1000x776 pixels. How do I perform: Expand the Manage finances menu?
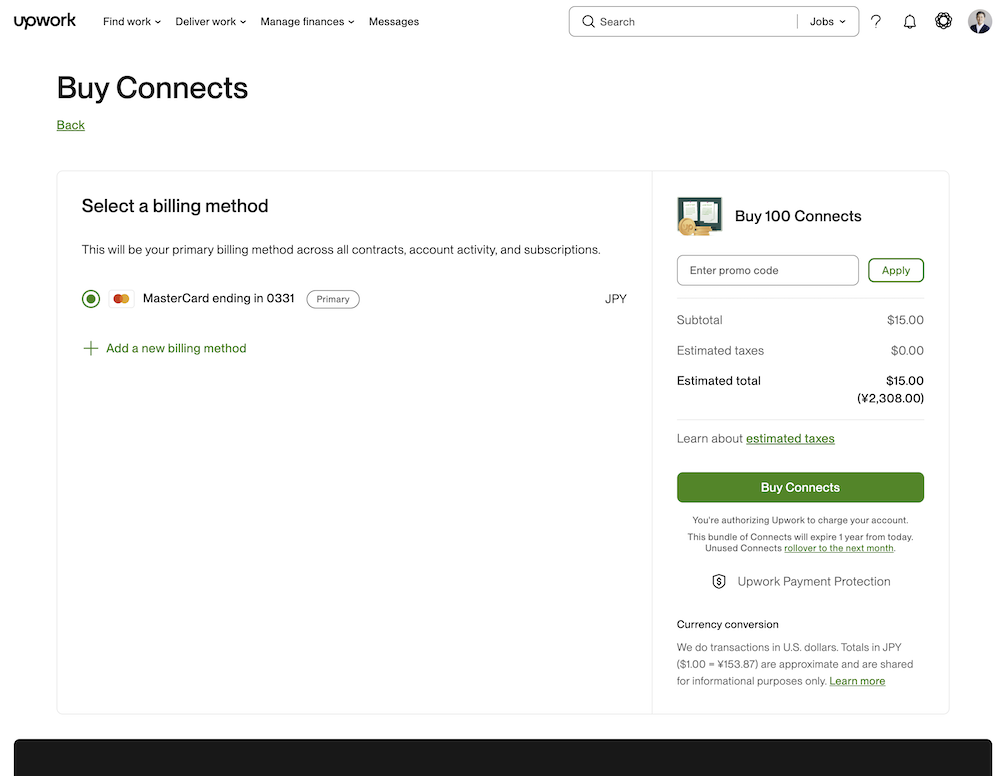click(307, 22)
